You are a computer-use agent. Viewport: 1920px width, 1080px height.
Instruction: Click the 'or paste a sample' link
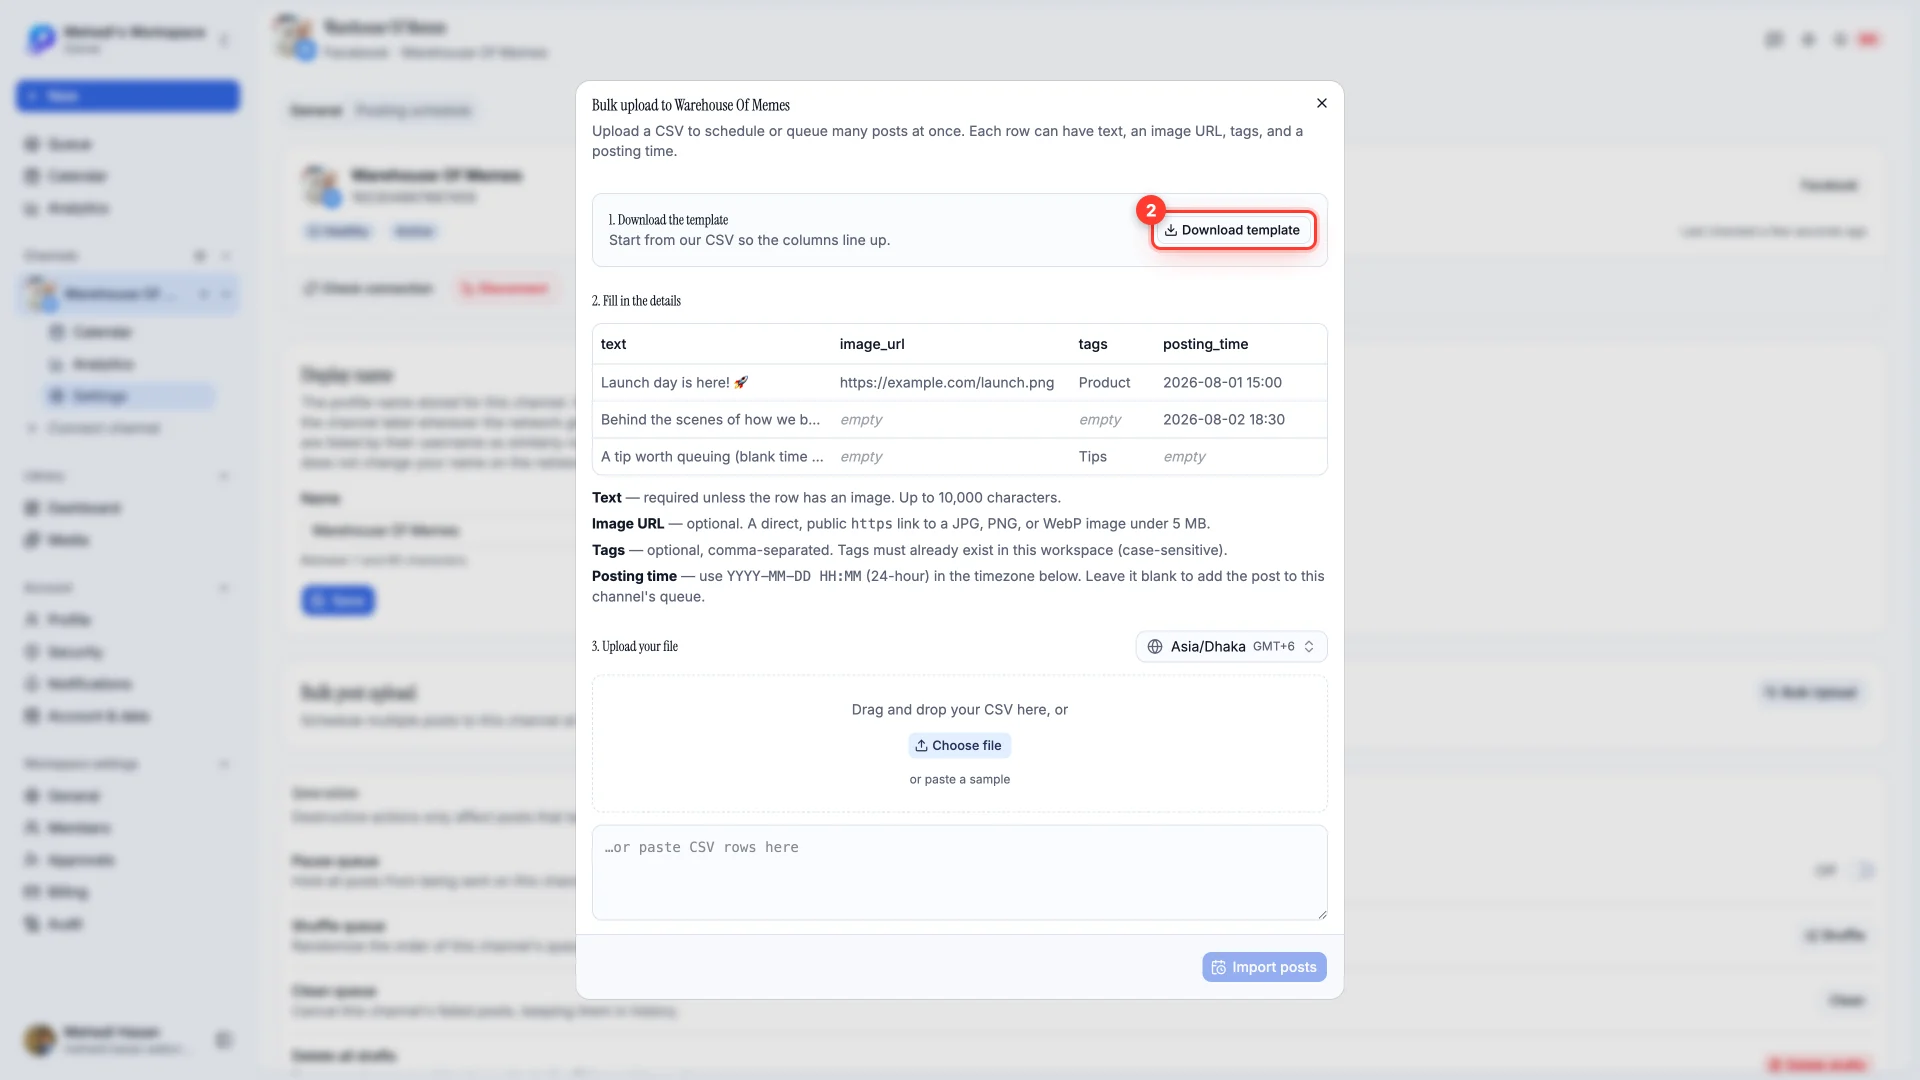[x=959, y=779]
